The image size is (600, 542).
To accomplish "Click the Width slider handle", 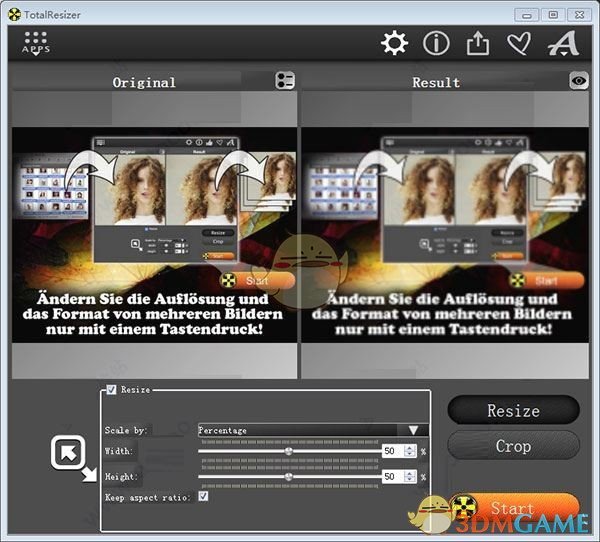I will 289,451.
